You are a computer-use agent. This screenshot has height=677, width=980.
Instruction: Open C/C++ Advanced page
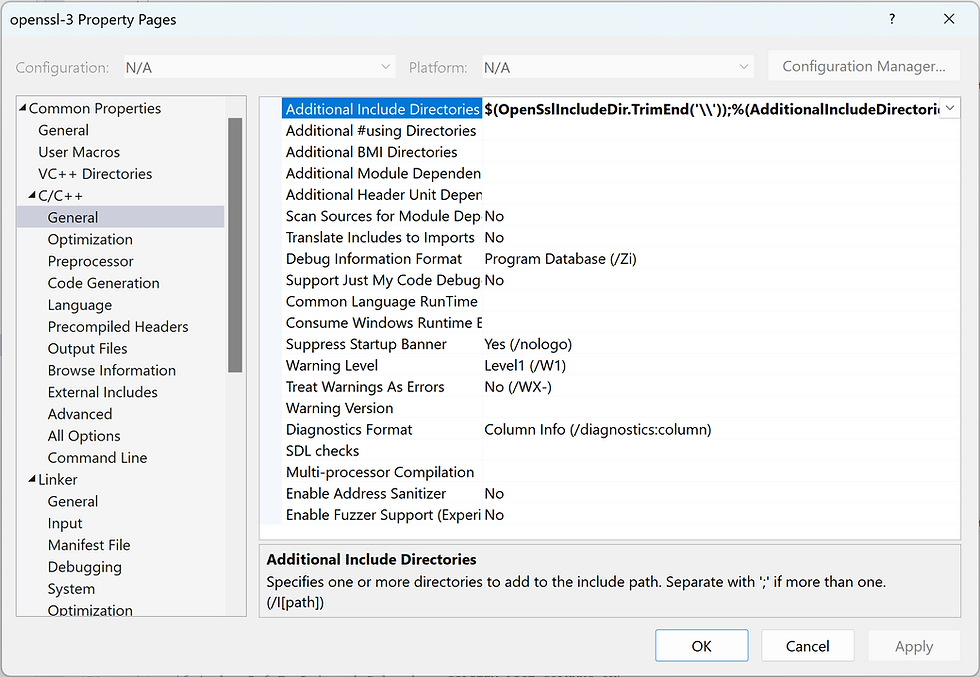(80, 414)
